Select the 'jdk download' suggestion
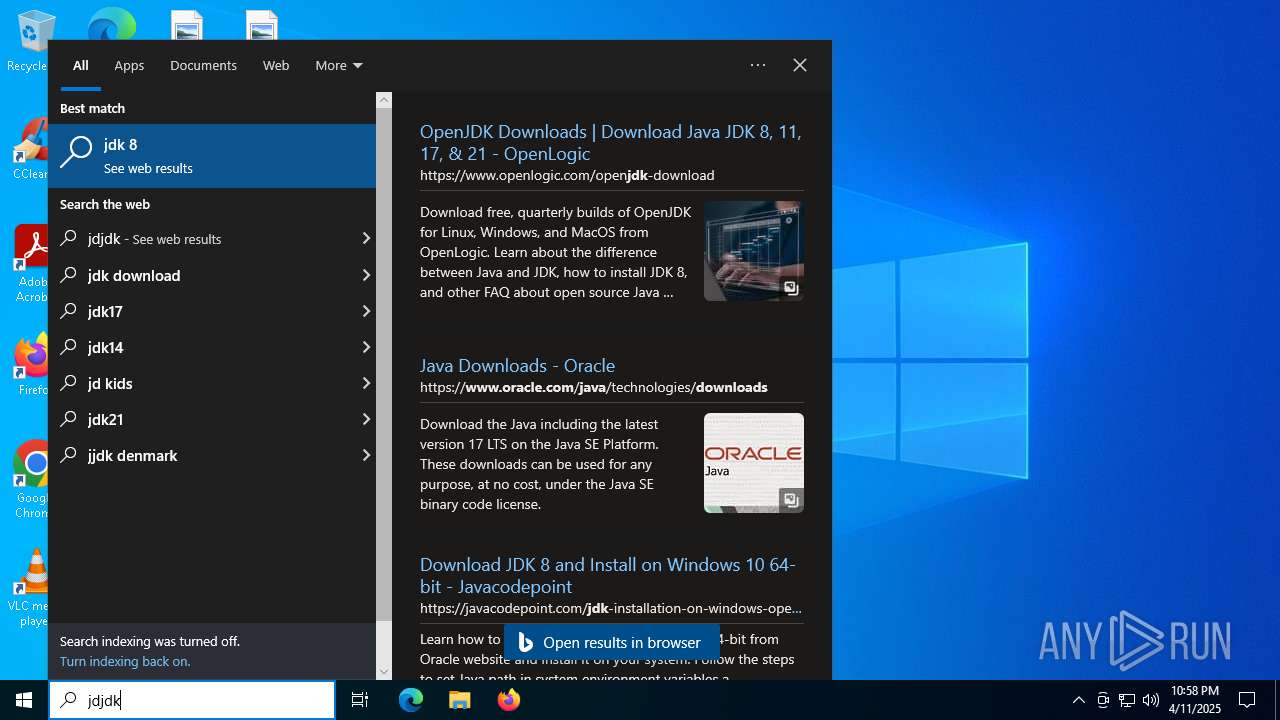This screenshot has height=720, width=1280. pyautogui.click(x=212, y=275)
